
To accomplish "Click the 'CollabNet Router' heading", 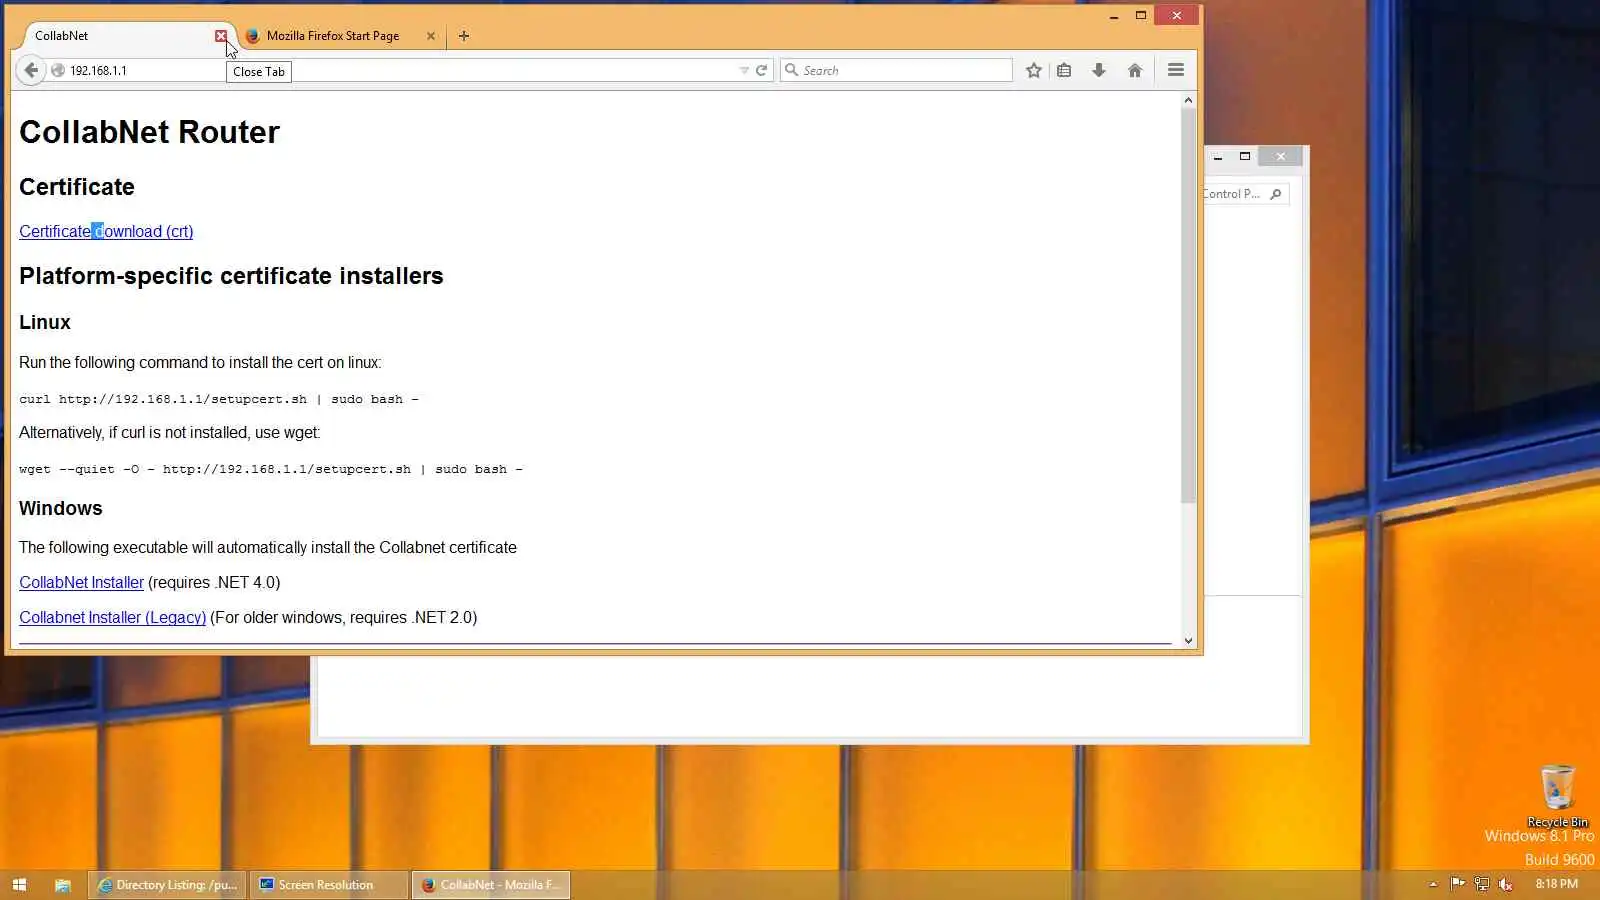I will [150, 132].
